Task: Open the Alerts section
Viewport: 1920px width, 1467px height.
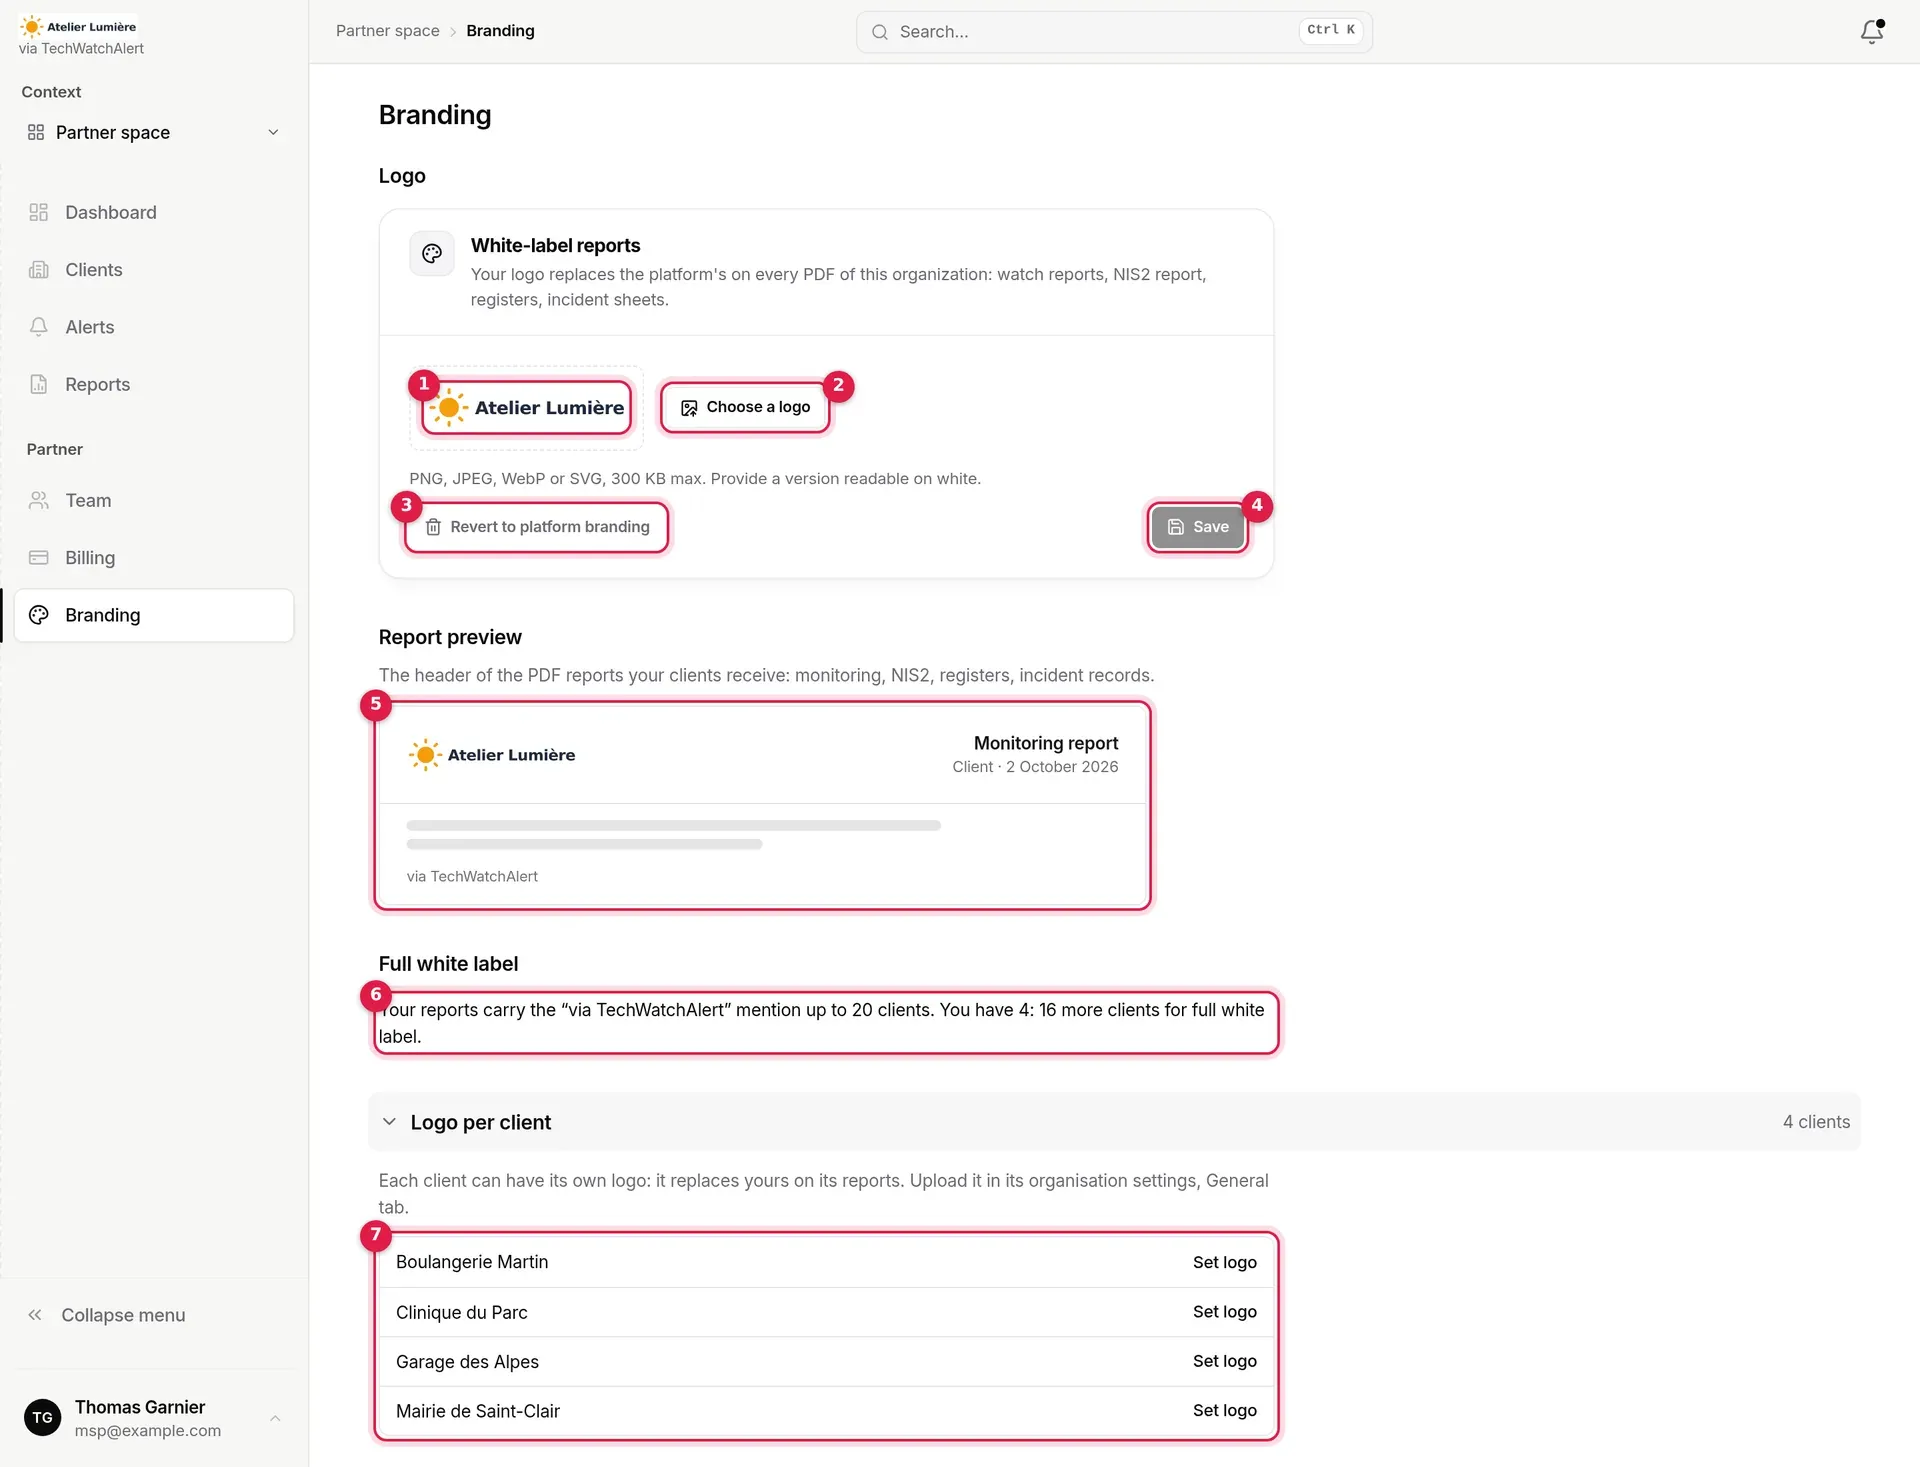Action: point(154,327)
